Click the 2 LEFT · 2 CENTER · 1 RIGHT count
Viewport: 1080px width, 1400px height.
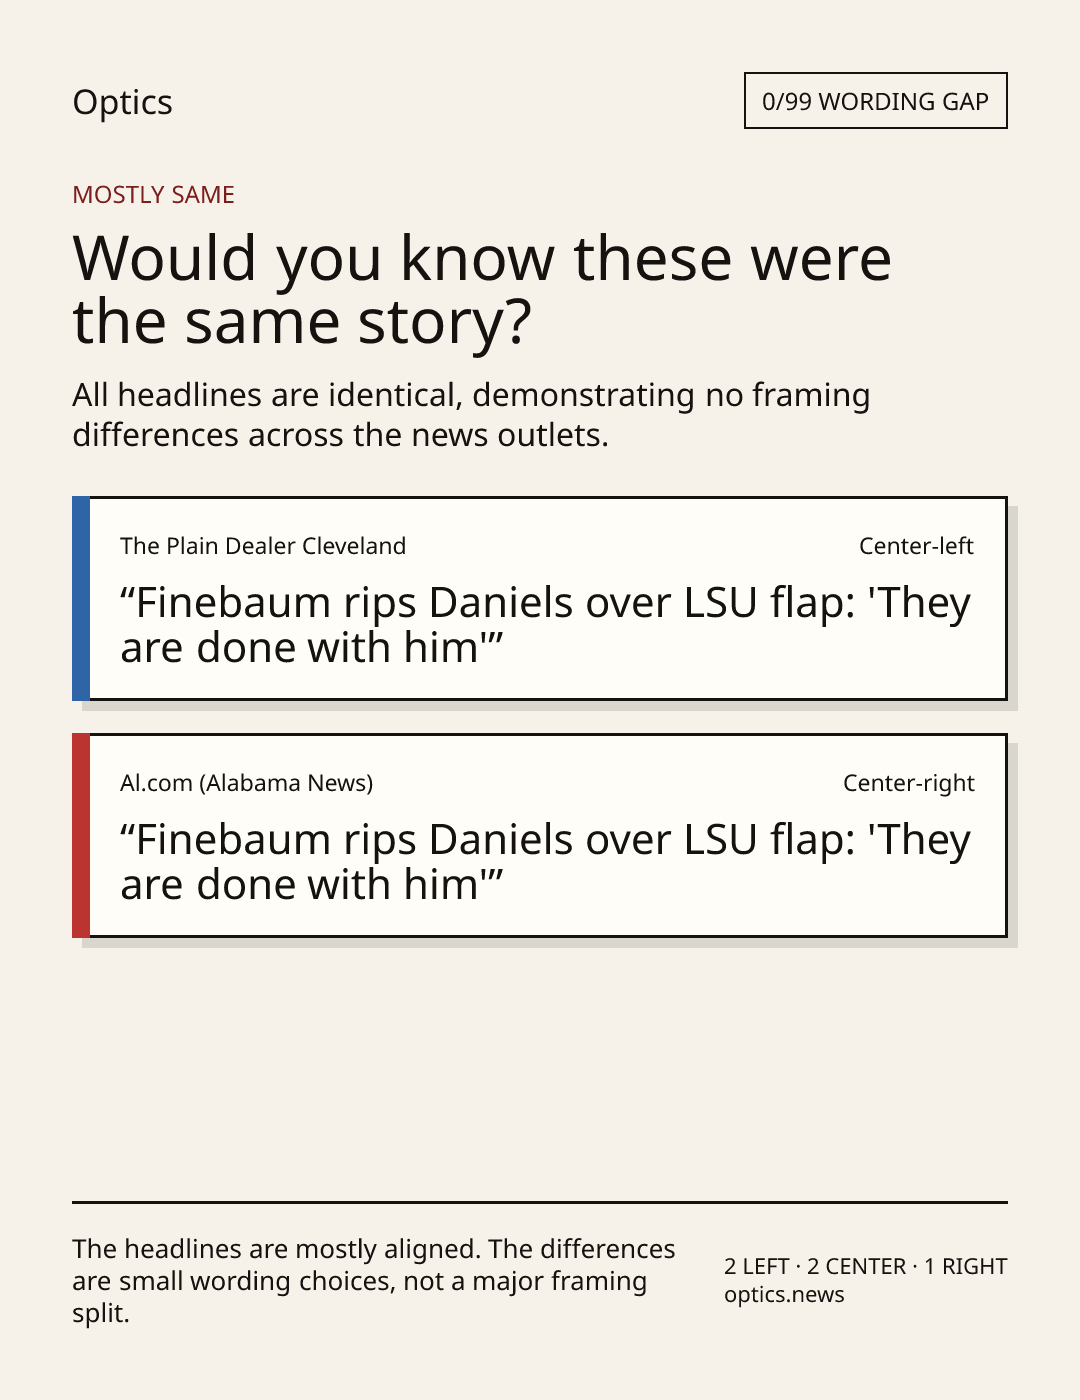click(865, 1266)
